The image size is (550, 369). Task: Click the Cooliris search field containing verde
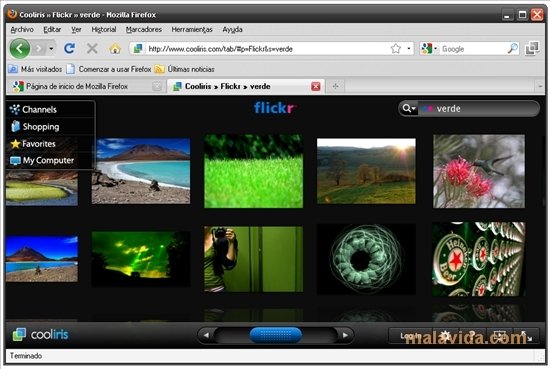click(478, 108)
